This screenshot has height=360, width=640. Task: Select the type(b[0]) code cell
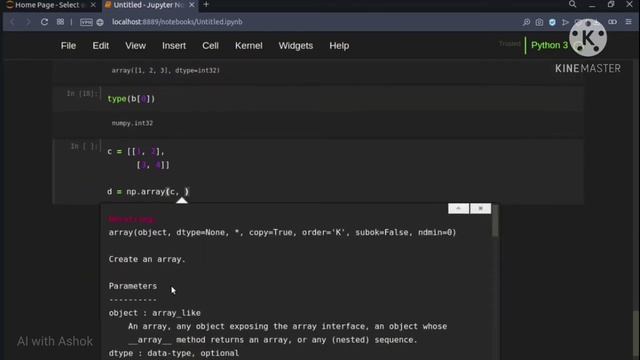(x=318, y=99)
